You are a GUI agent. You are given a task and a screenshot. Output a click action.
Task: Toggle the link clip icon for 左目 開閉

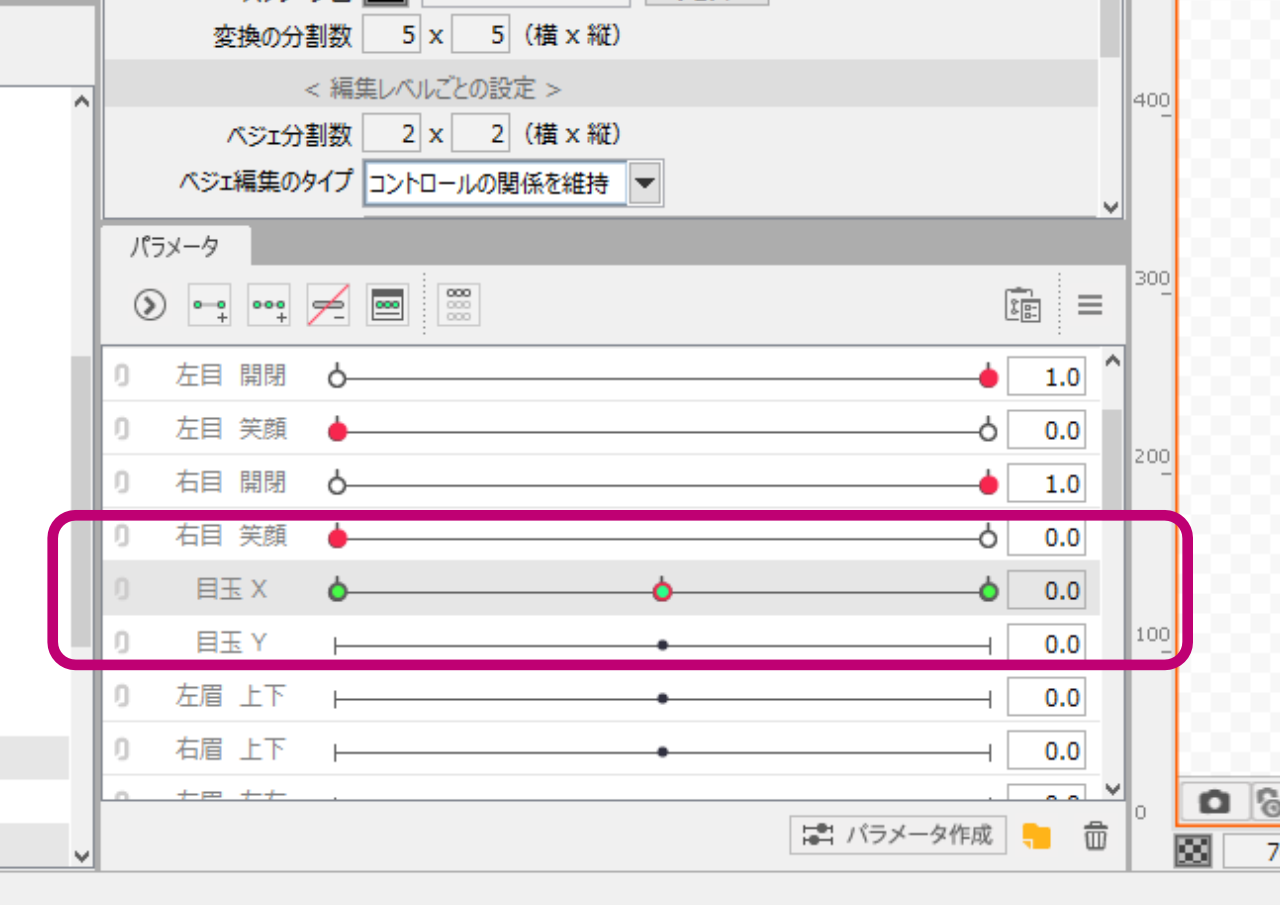click(x=121, y=376)
